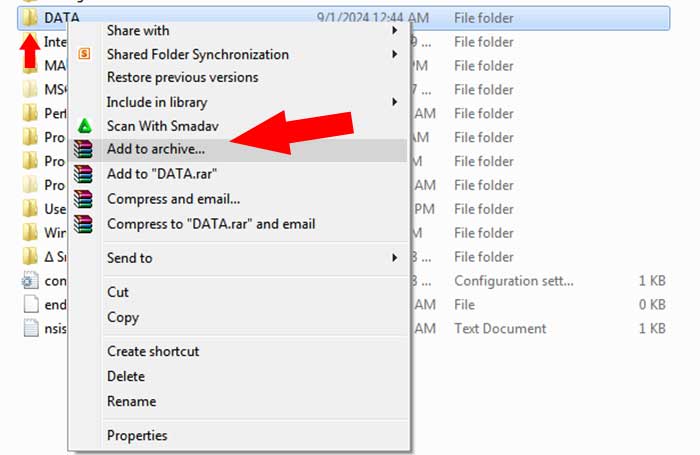Select Restore previous versions
700x455 pixels.
pyautogui.click(x=182, y=77)
